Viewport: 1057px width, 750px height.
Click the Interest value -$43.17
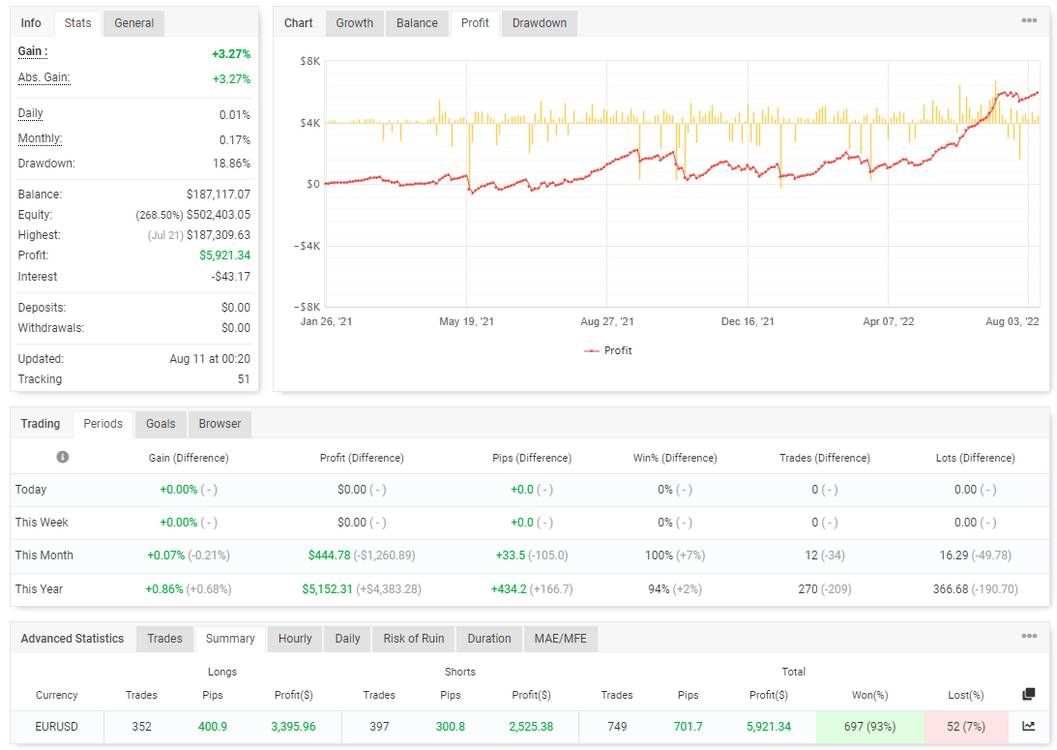[x=231, y=276]
